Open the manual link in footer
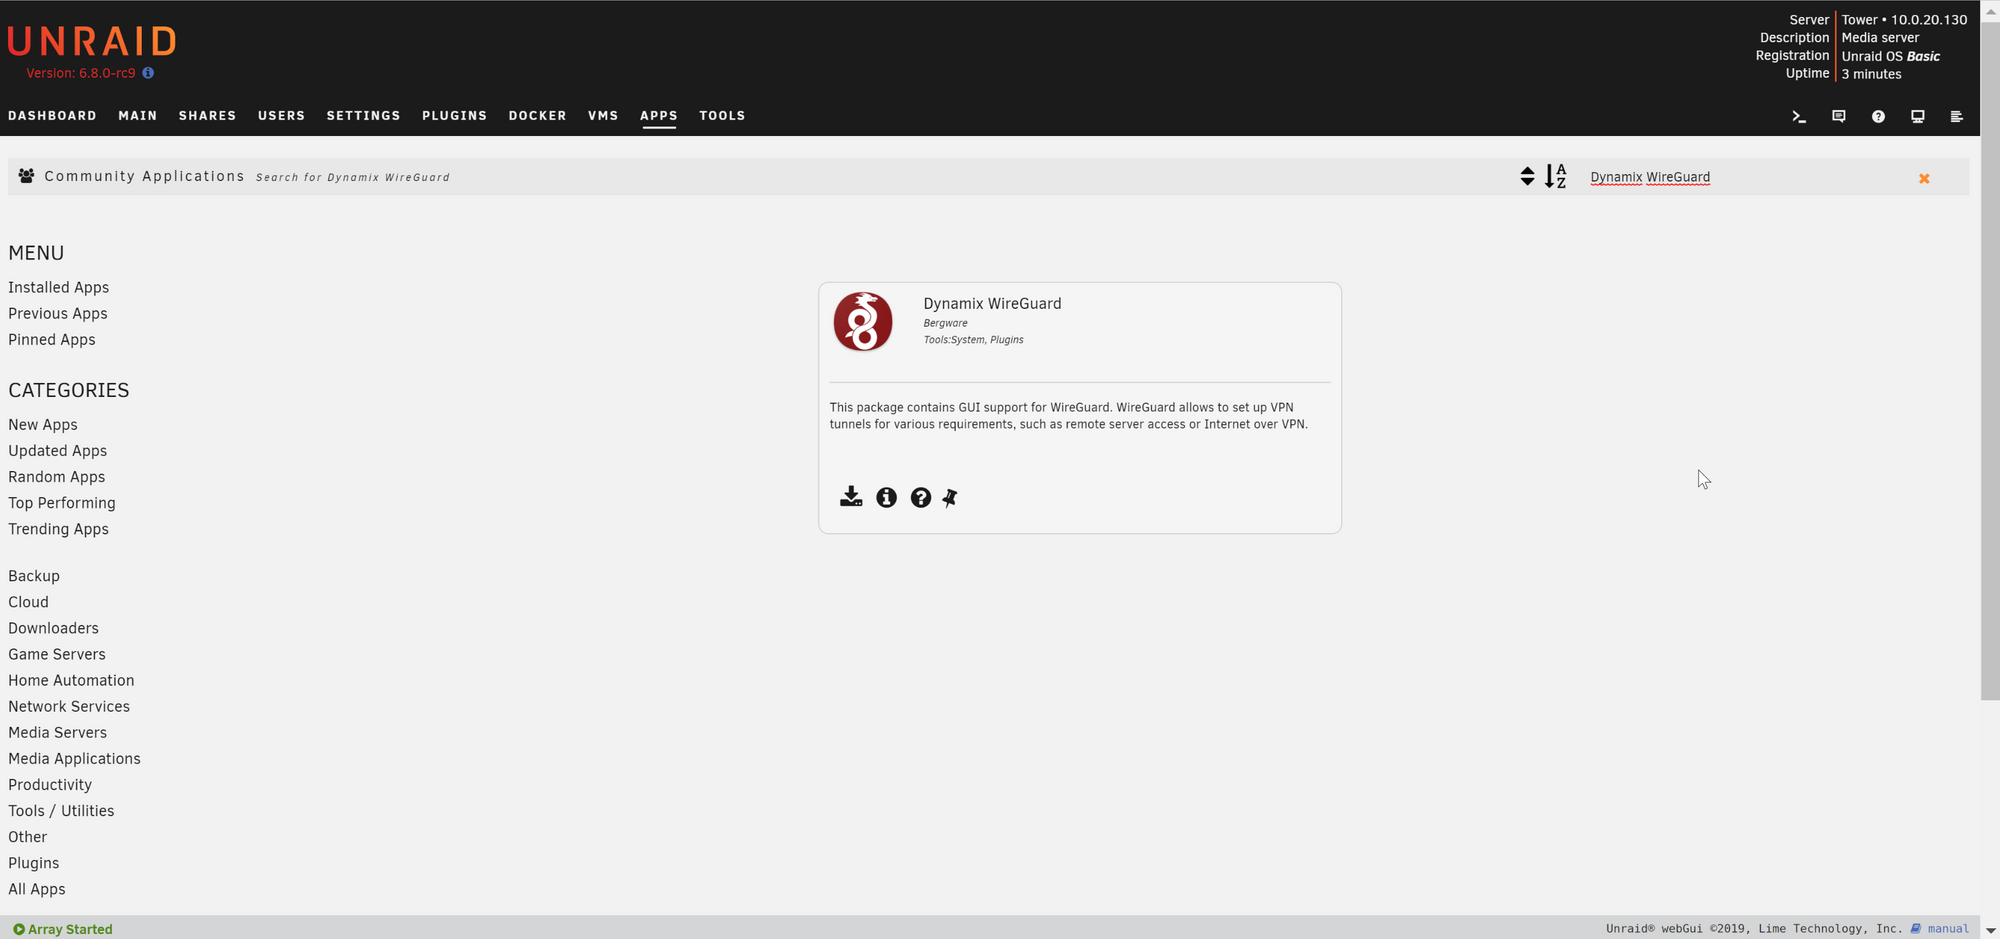Viewport: 2000px width, 939px height. [1940, 928]
